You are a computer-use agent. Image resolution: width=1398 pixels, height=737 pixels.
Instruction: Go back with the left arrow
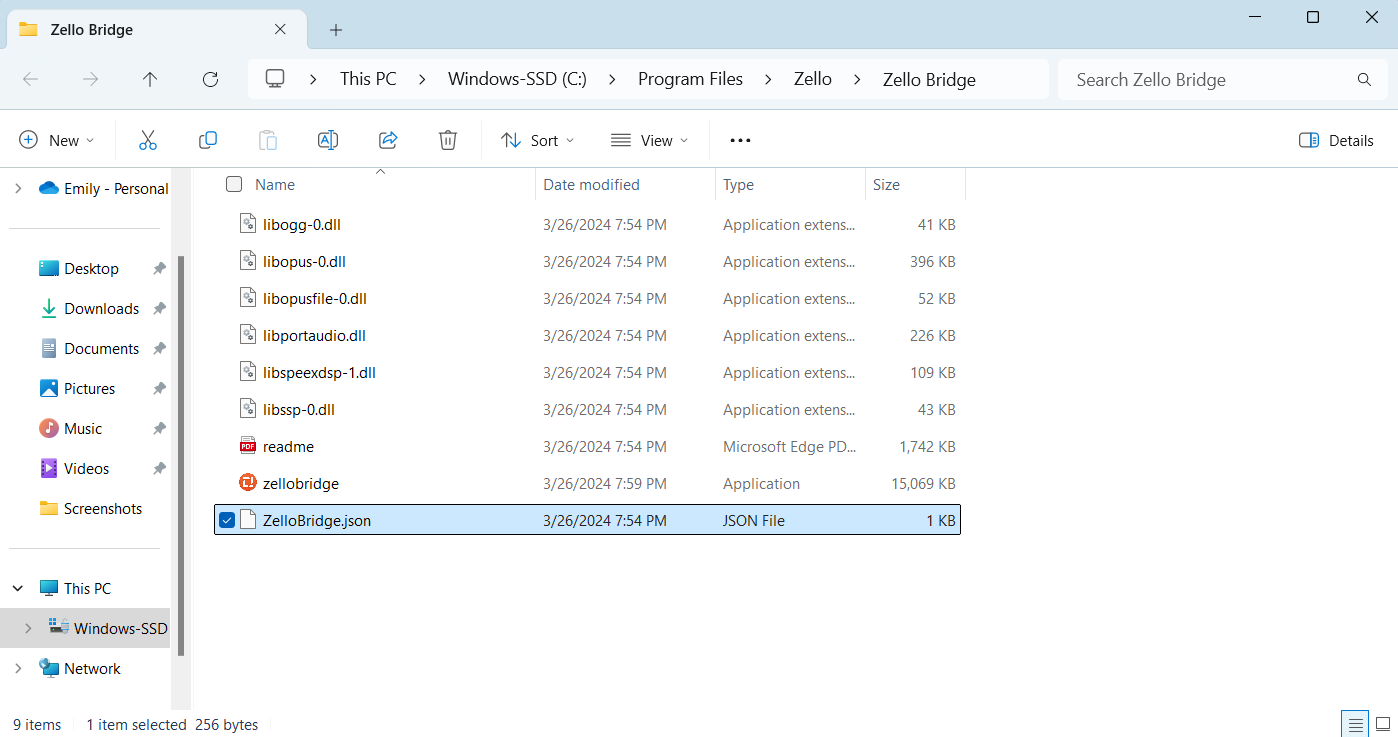[30, 79]
